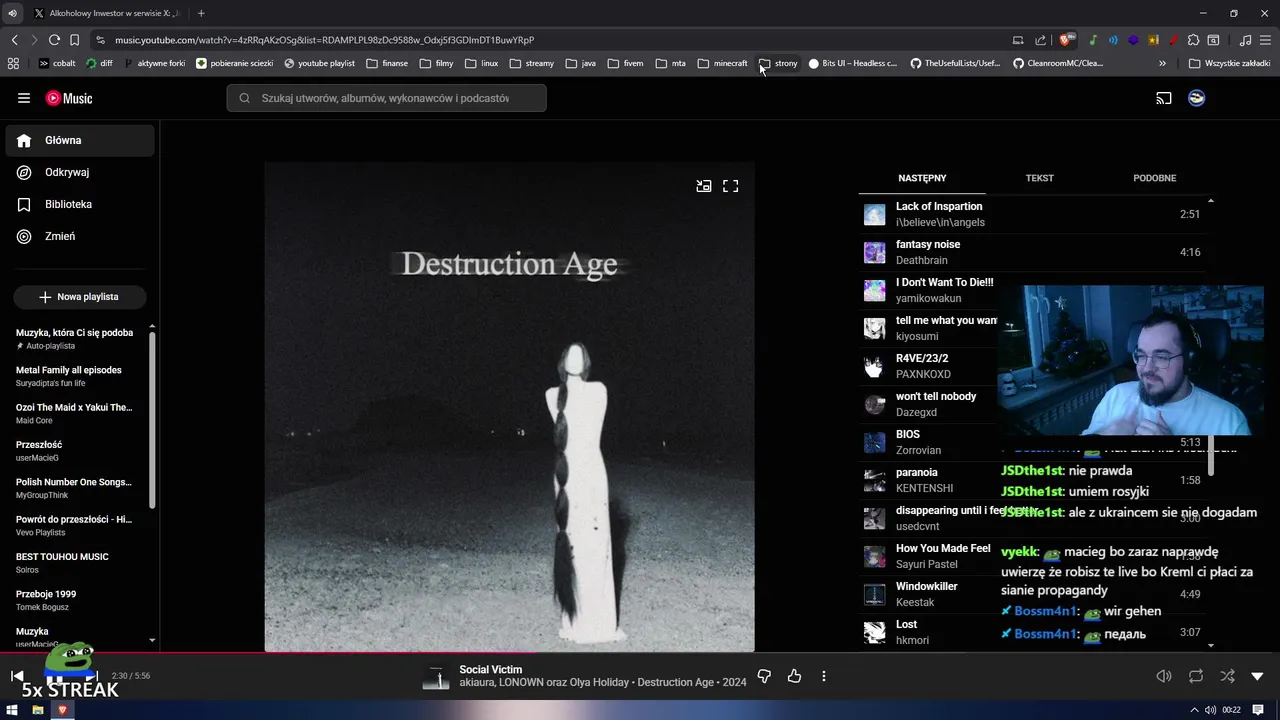Reload the page in the browser
This screenshot has height=720, width=1280.
tap(54, 40)
